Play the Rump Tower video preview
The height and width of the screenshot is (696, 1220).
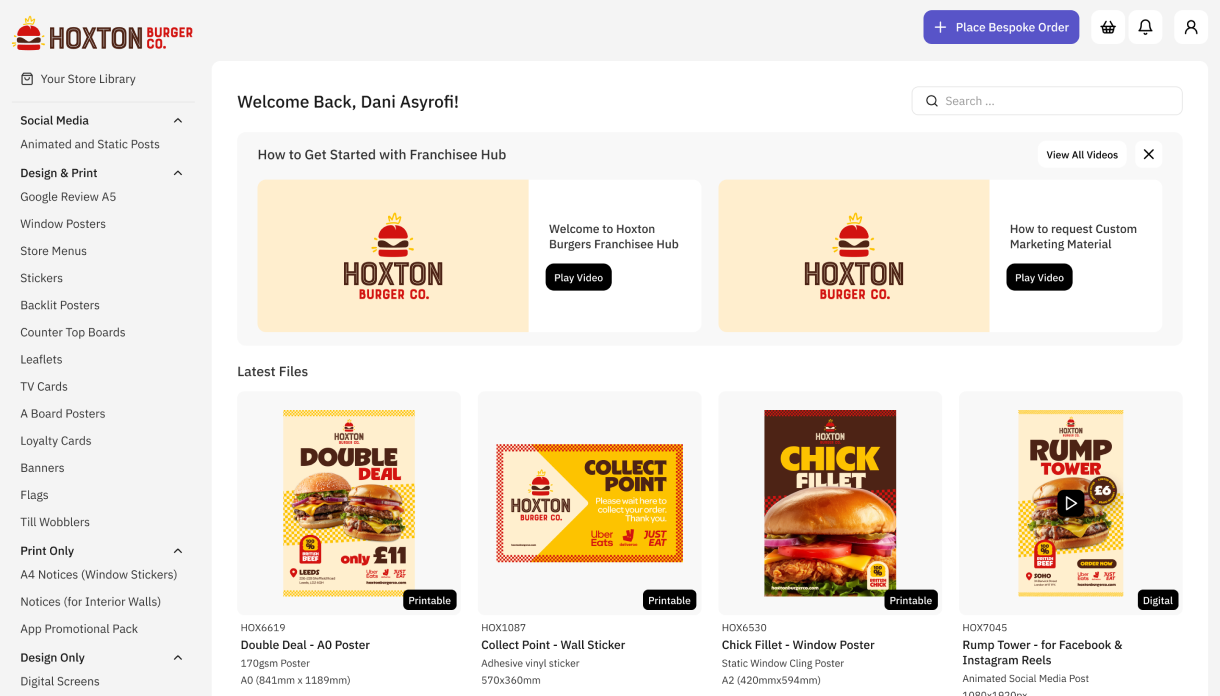coord(1071,503)
